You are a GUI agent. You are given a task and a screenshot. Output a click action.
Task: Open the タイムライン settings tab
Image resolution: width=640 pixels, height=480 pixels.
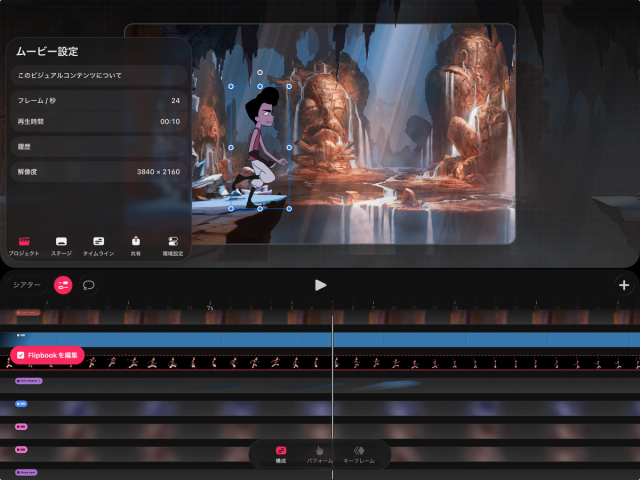coord(98,246)
